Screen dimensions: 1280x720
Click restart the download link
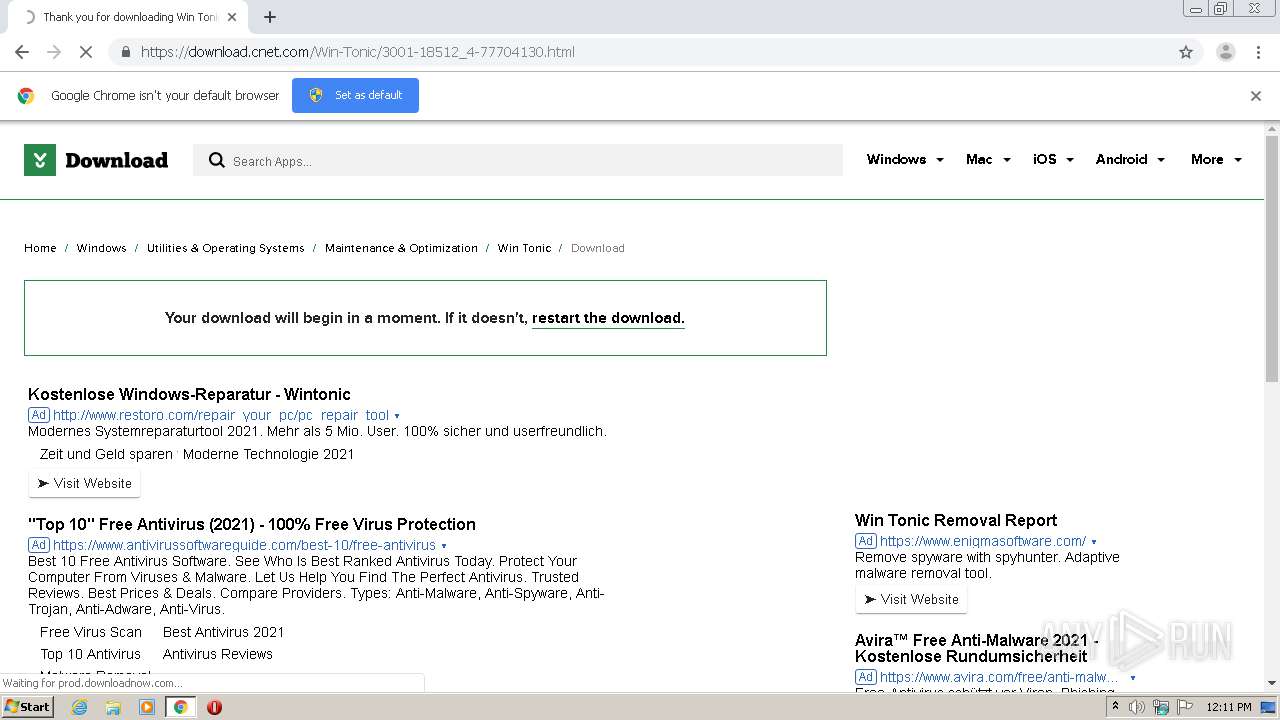pos(608,318)
